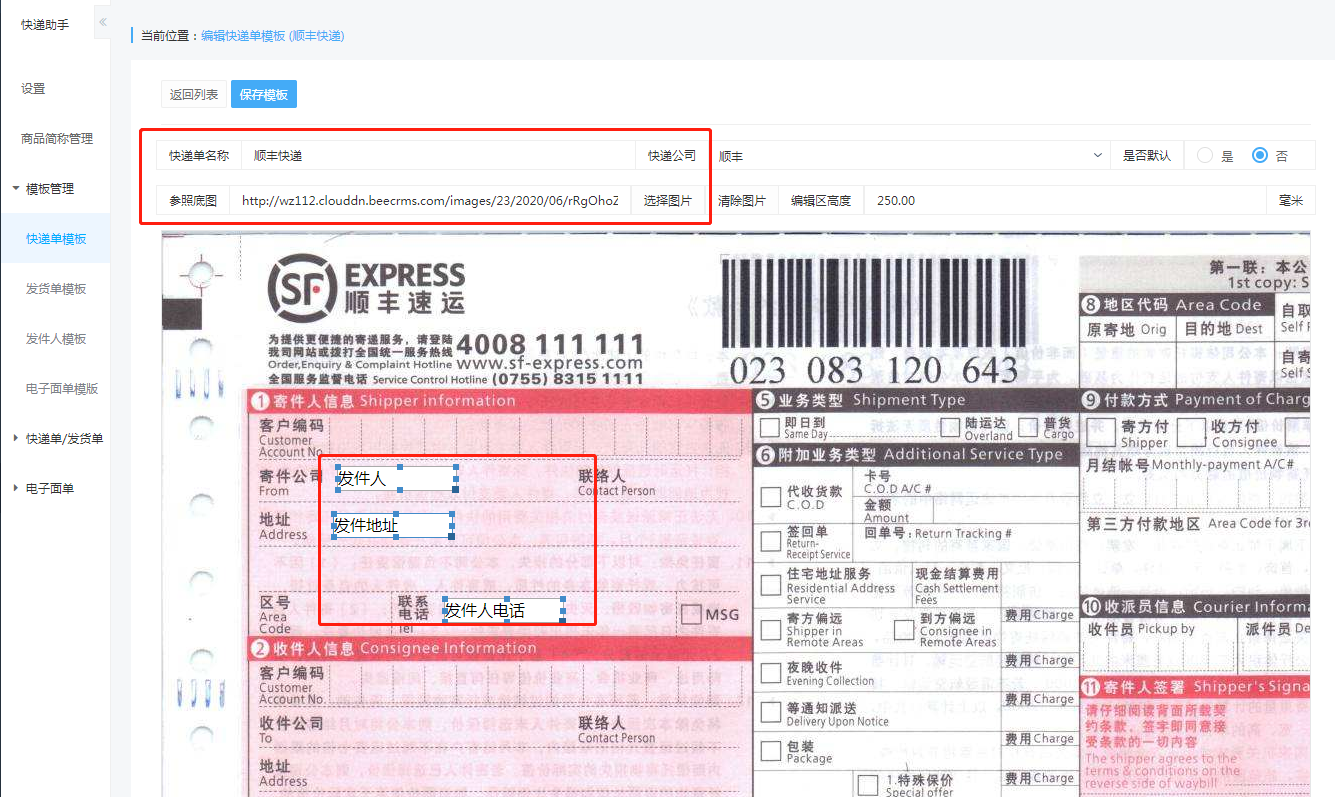Open 发件人模板 in the sidebar

click(56, 339)
